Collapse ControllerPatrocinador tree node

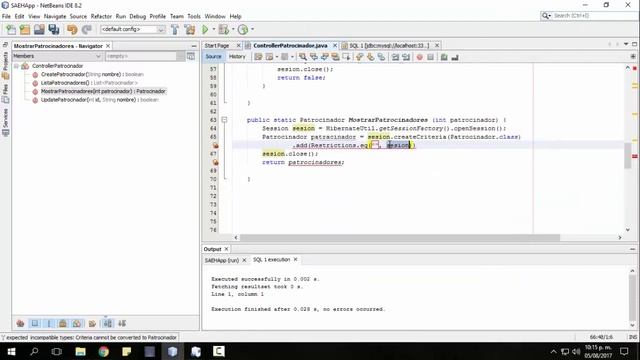(17, 66)
